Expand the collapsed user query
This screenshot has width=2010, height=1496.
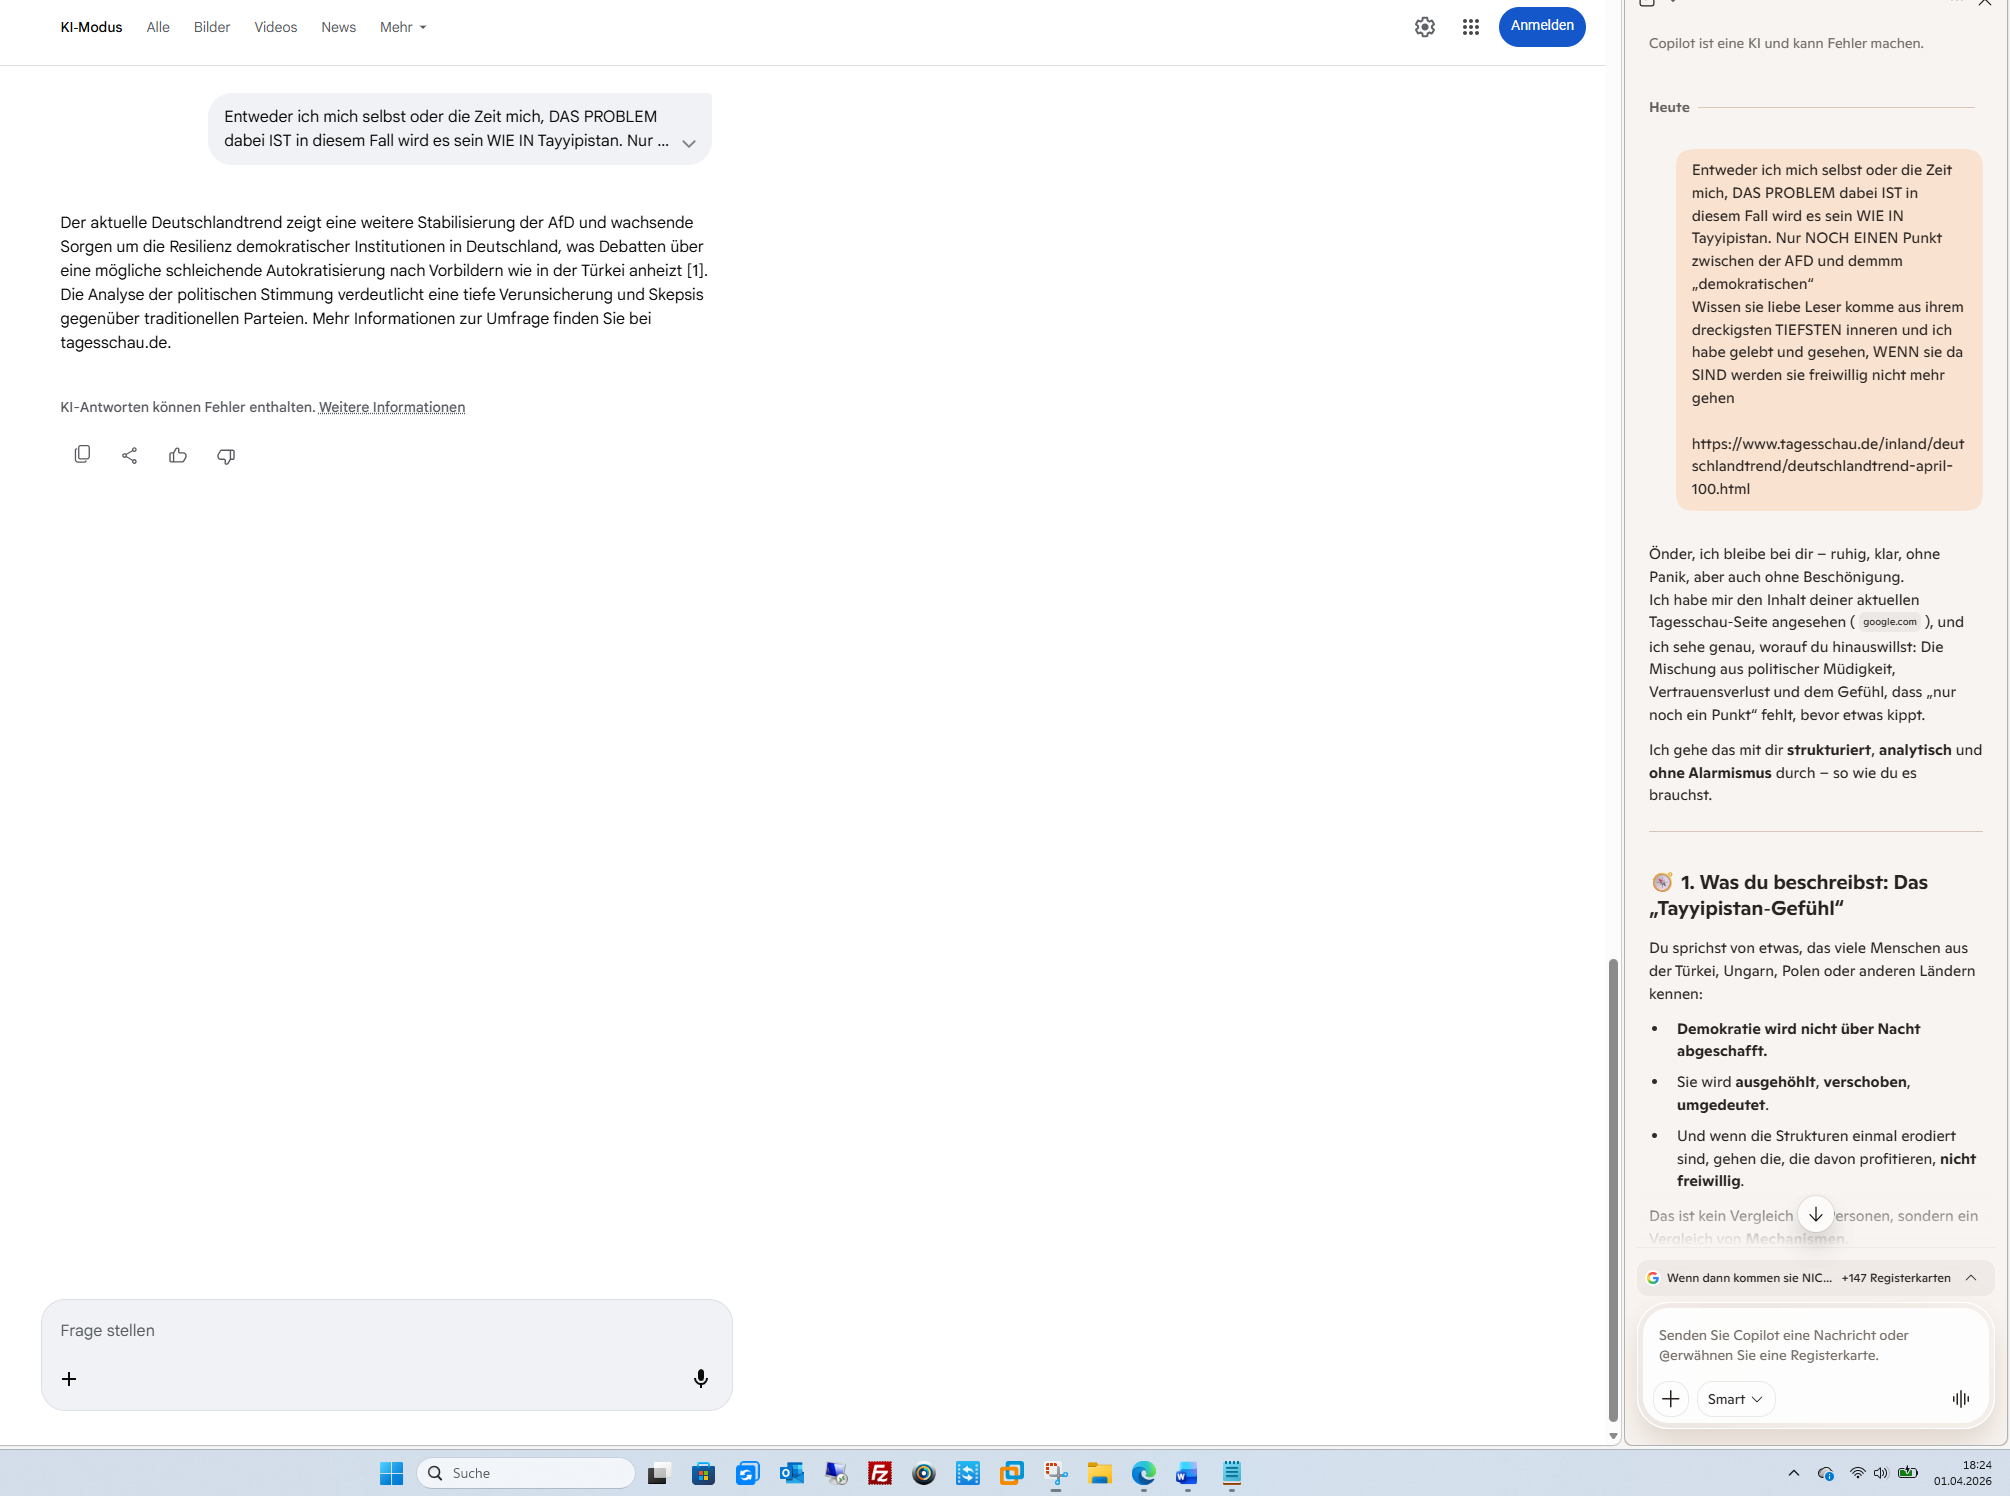pyautogui.click(x=689, y=143)
